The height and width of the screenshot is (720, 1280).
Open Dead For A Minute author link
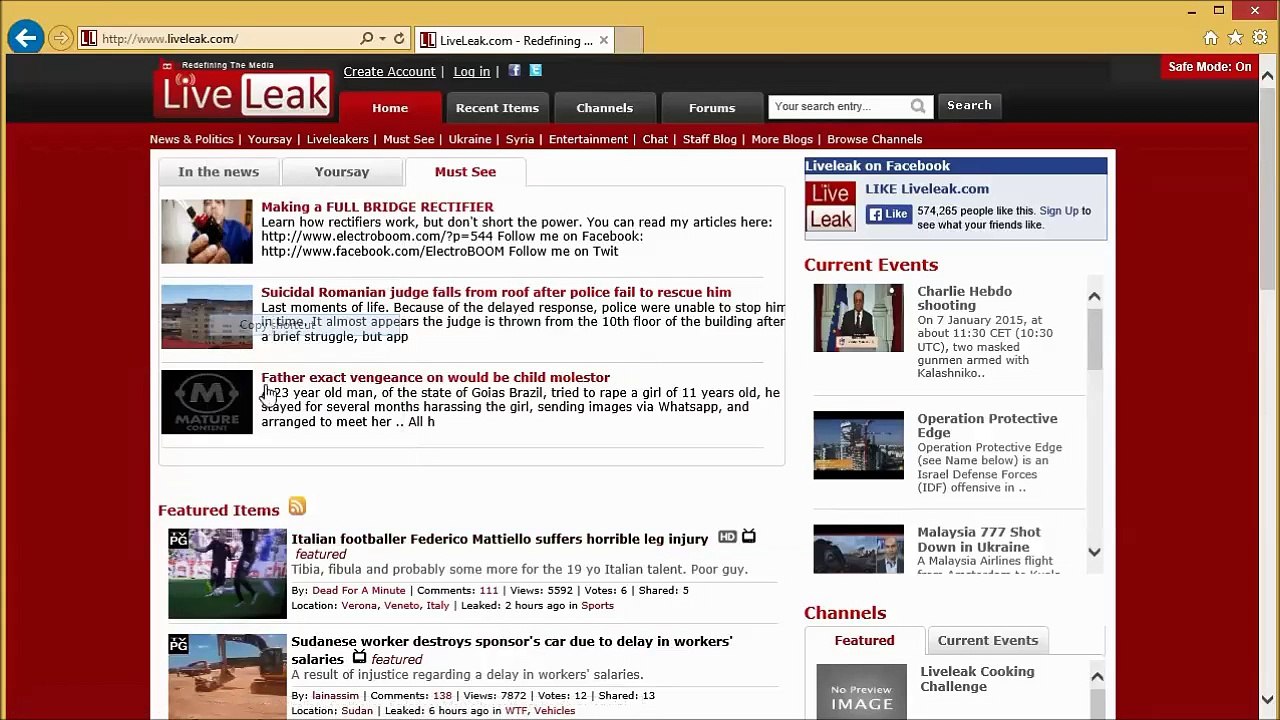click(358, 590)
